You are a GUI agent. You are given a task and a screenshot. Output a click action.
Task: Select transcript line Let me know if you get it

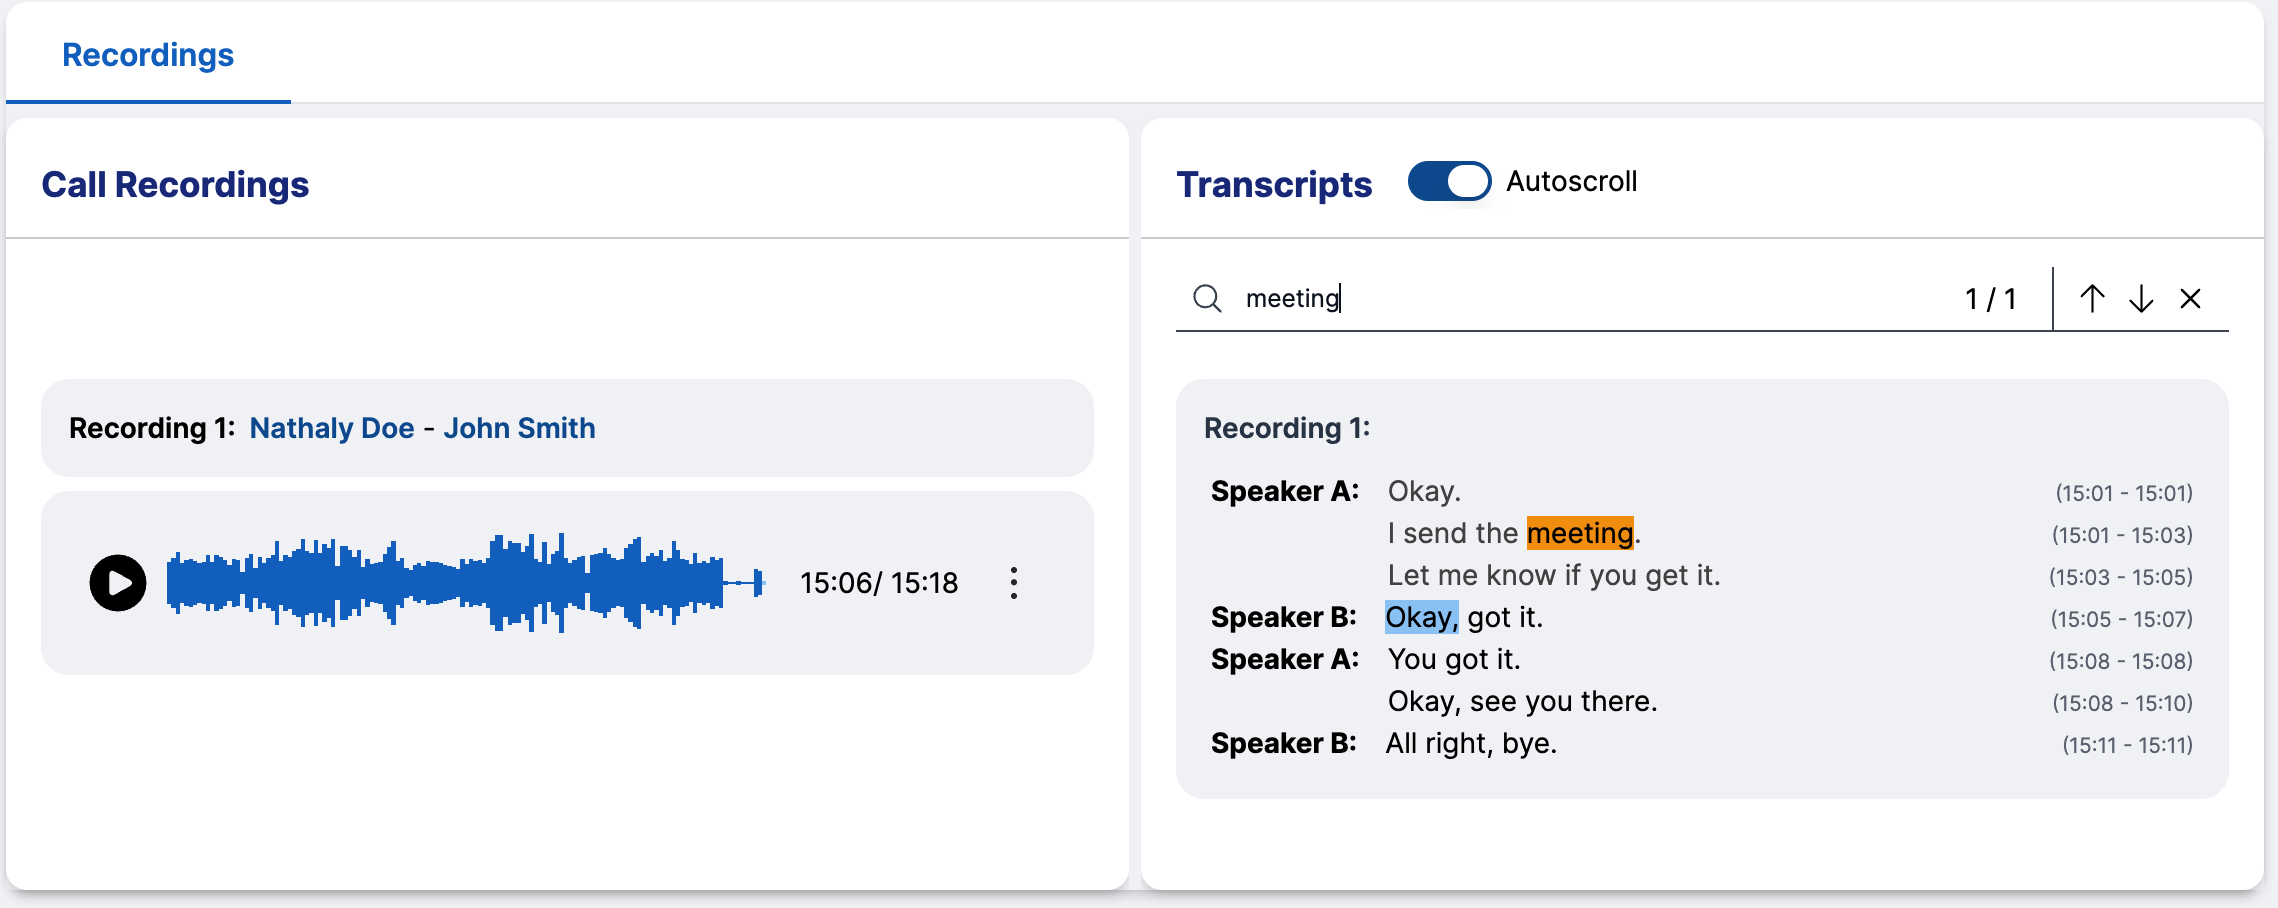click(1554, 575)
